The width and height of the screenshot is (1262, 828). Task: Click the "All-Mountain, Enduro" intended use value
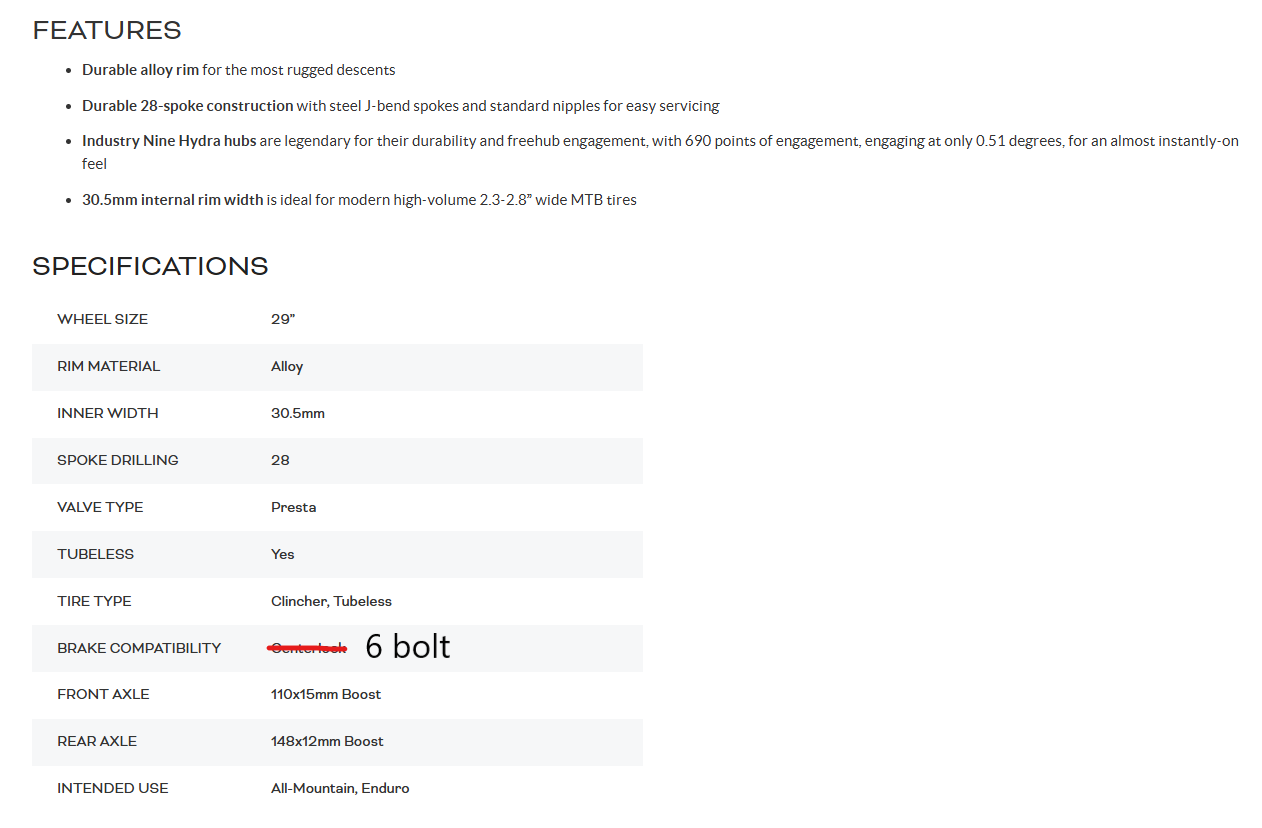click(340, 788)
